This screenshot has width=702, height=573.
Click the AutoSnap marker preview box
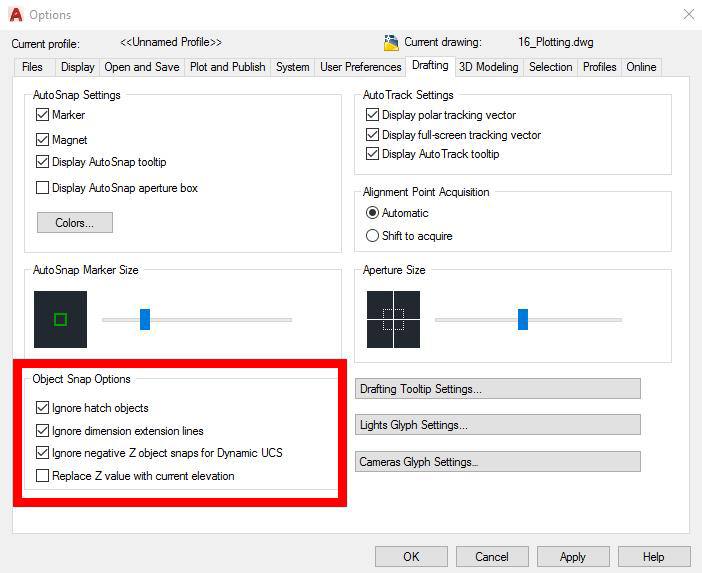pos(60,319)
